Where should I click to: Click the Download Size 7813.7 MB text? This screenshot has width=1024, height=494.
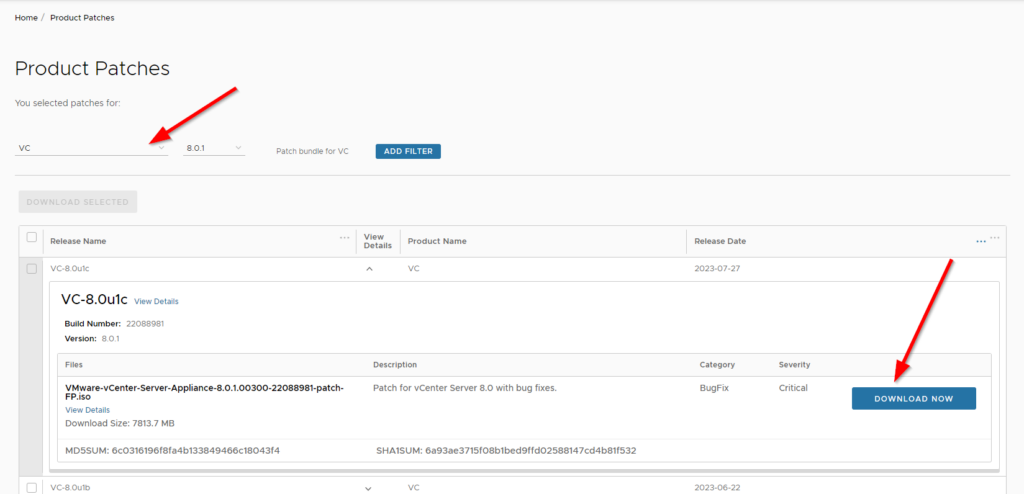120,423
